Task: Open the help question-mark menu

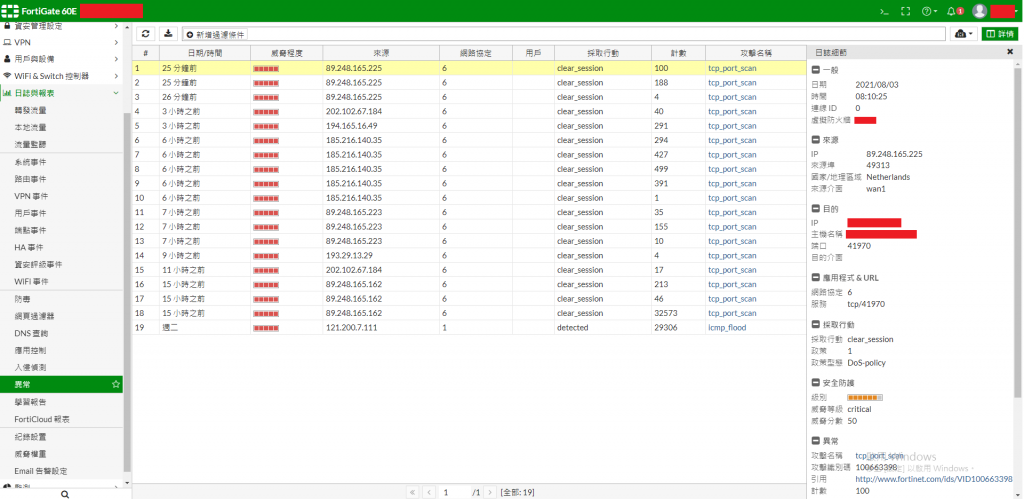Action: click(929, 11)
